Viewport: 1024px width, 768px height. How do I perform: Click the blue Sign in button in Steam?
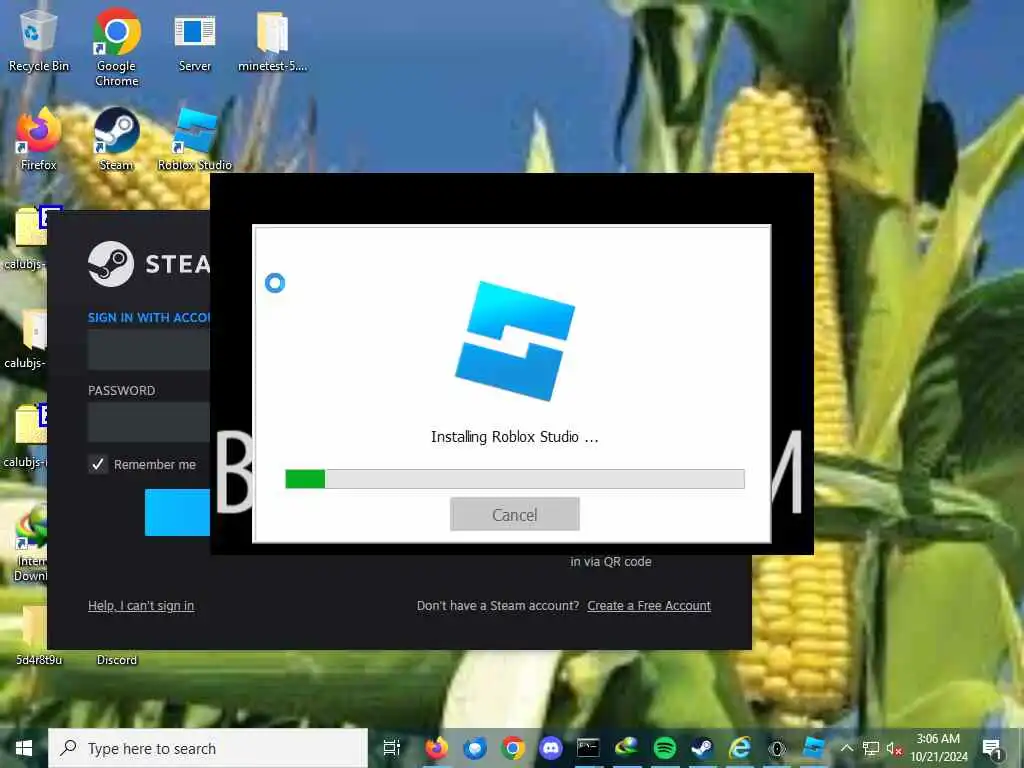pyautogui.click(x=177, y=512)
